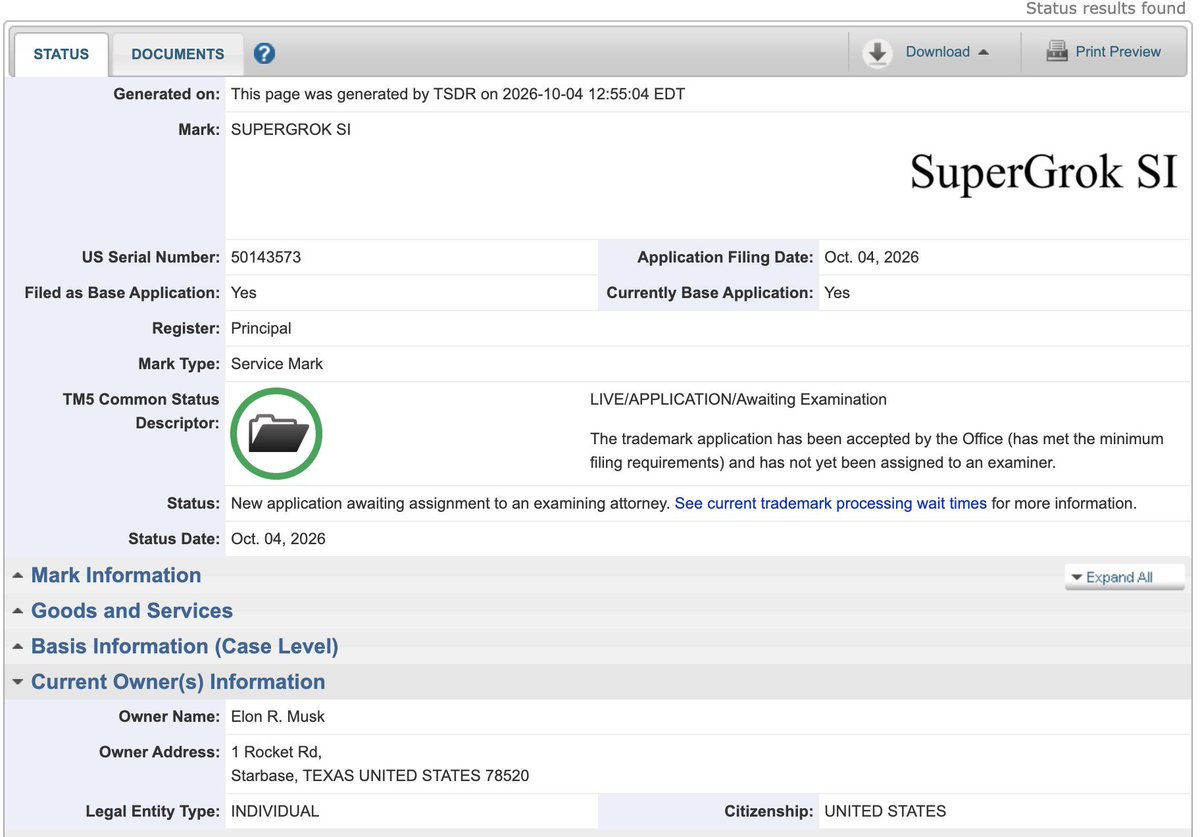Click the Currently Base Application value Yes

point(837,292)
